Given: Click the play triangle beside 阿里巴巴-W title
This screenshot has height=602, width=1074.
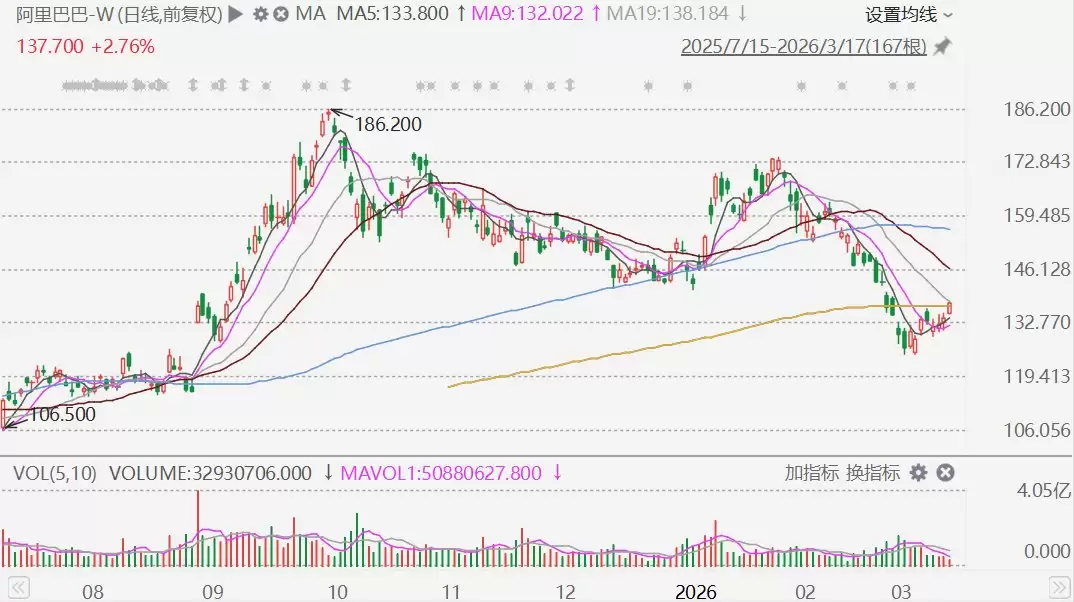Looking at the screenshot, I should pos(235,14).
